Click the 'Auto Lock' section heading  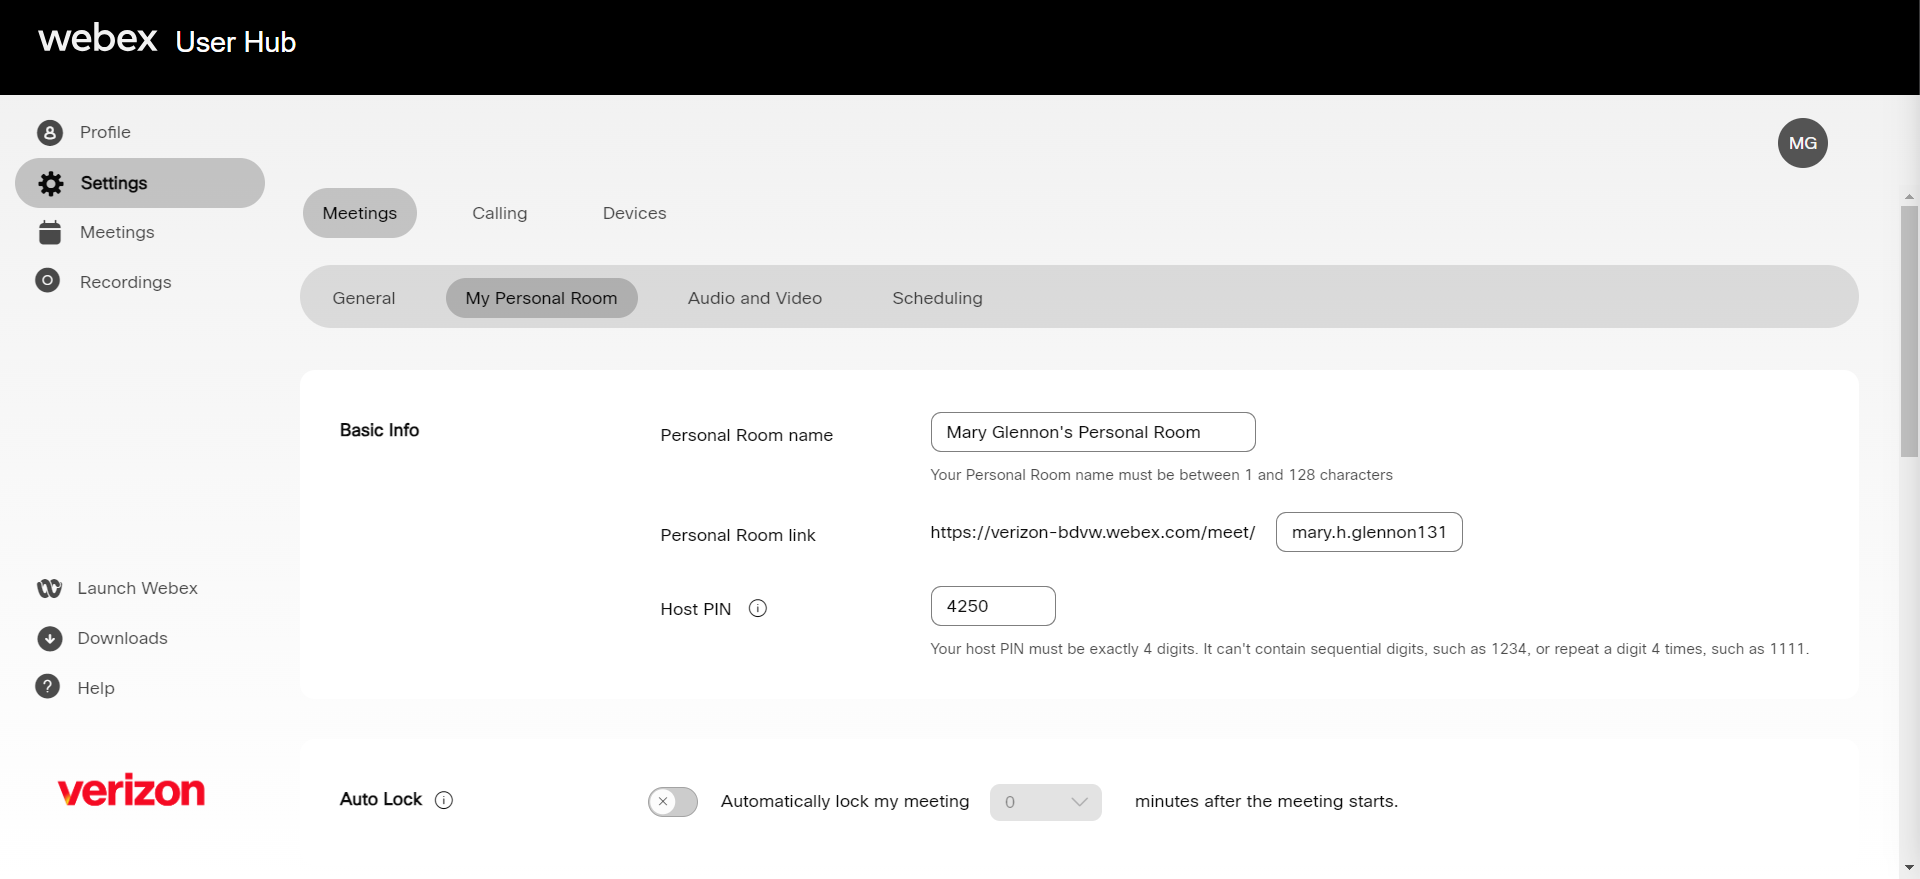(x=381, y=799)
